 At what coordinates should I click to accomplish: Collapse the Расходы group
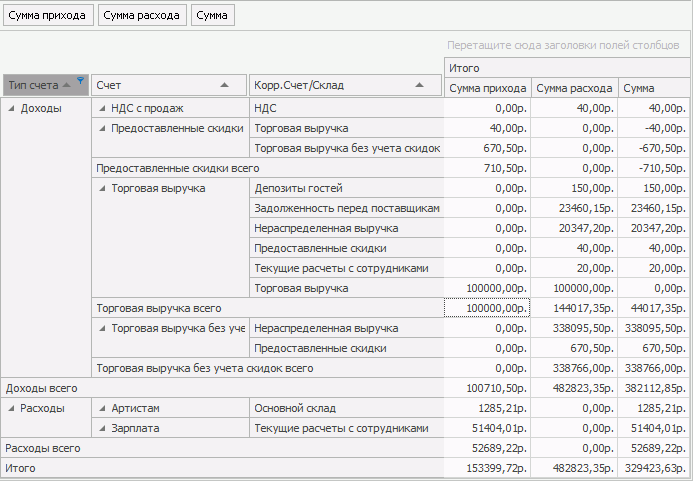coord(11,408)
